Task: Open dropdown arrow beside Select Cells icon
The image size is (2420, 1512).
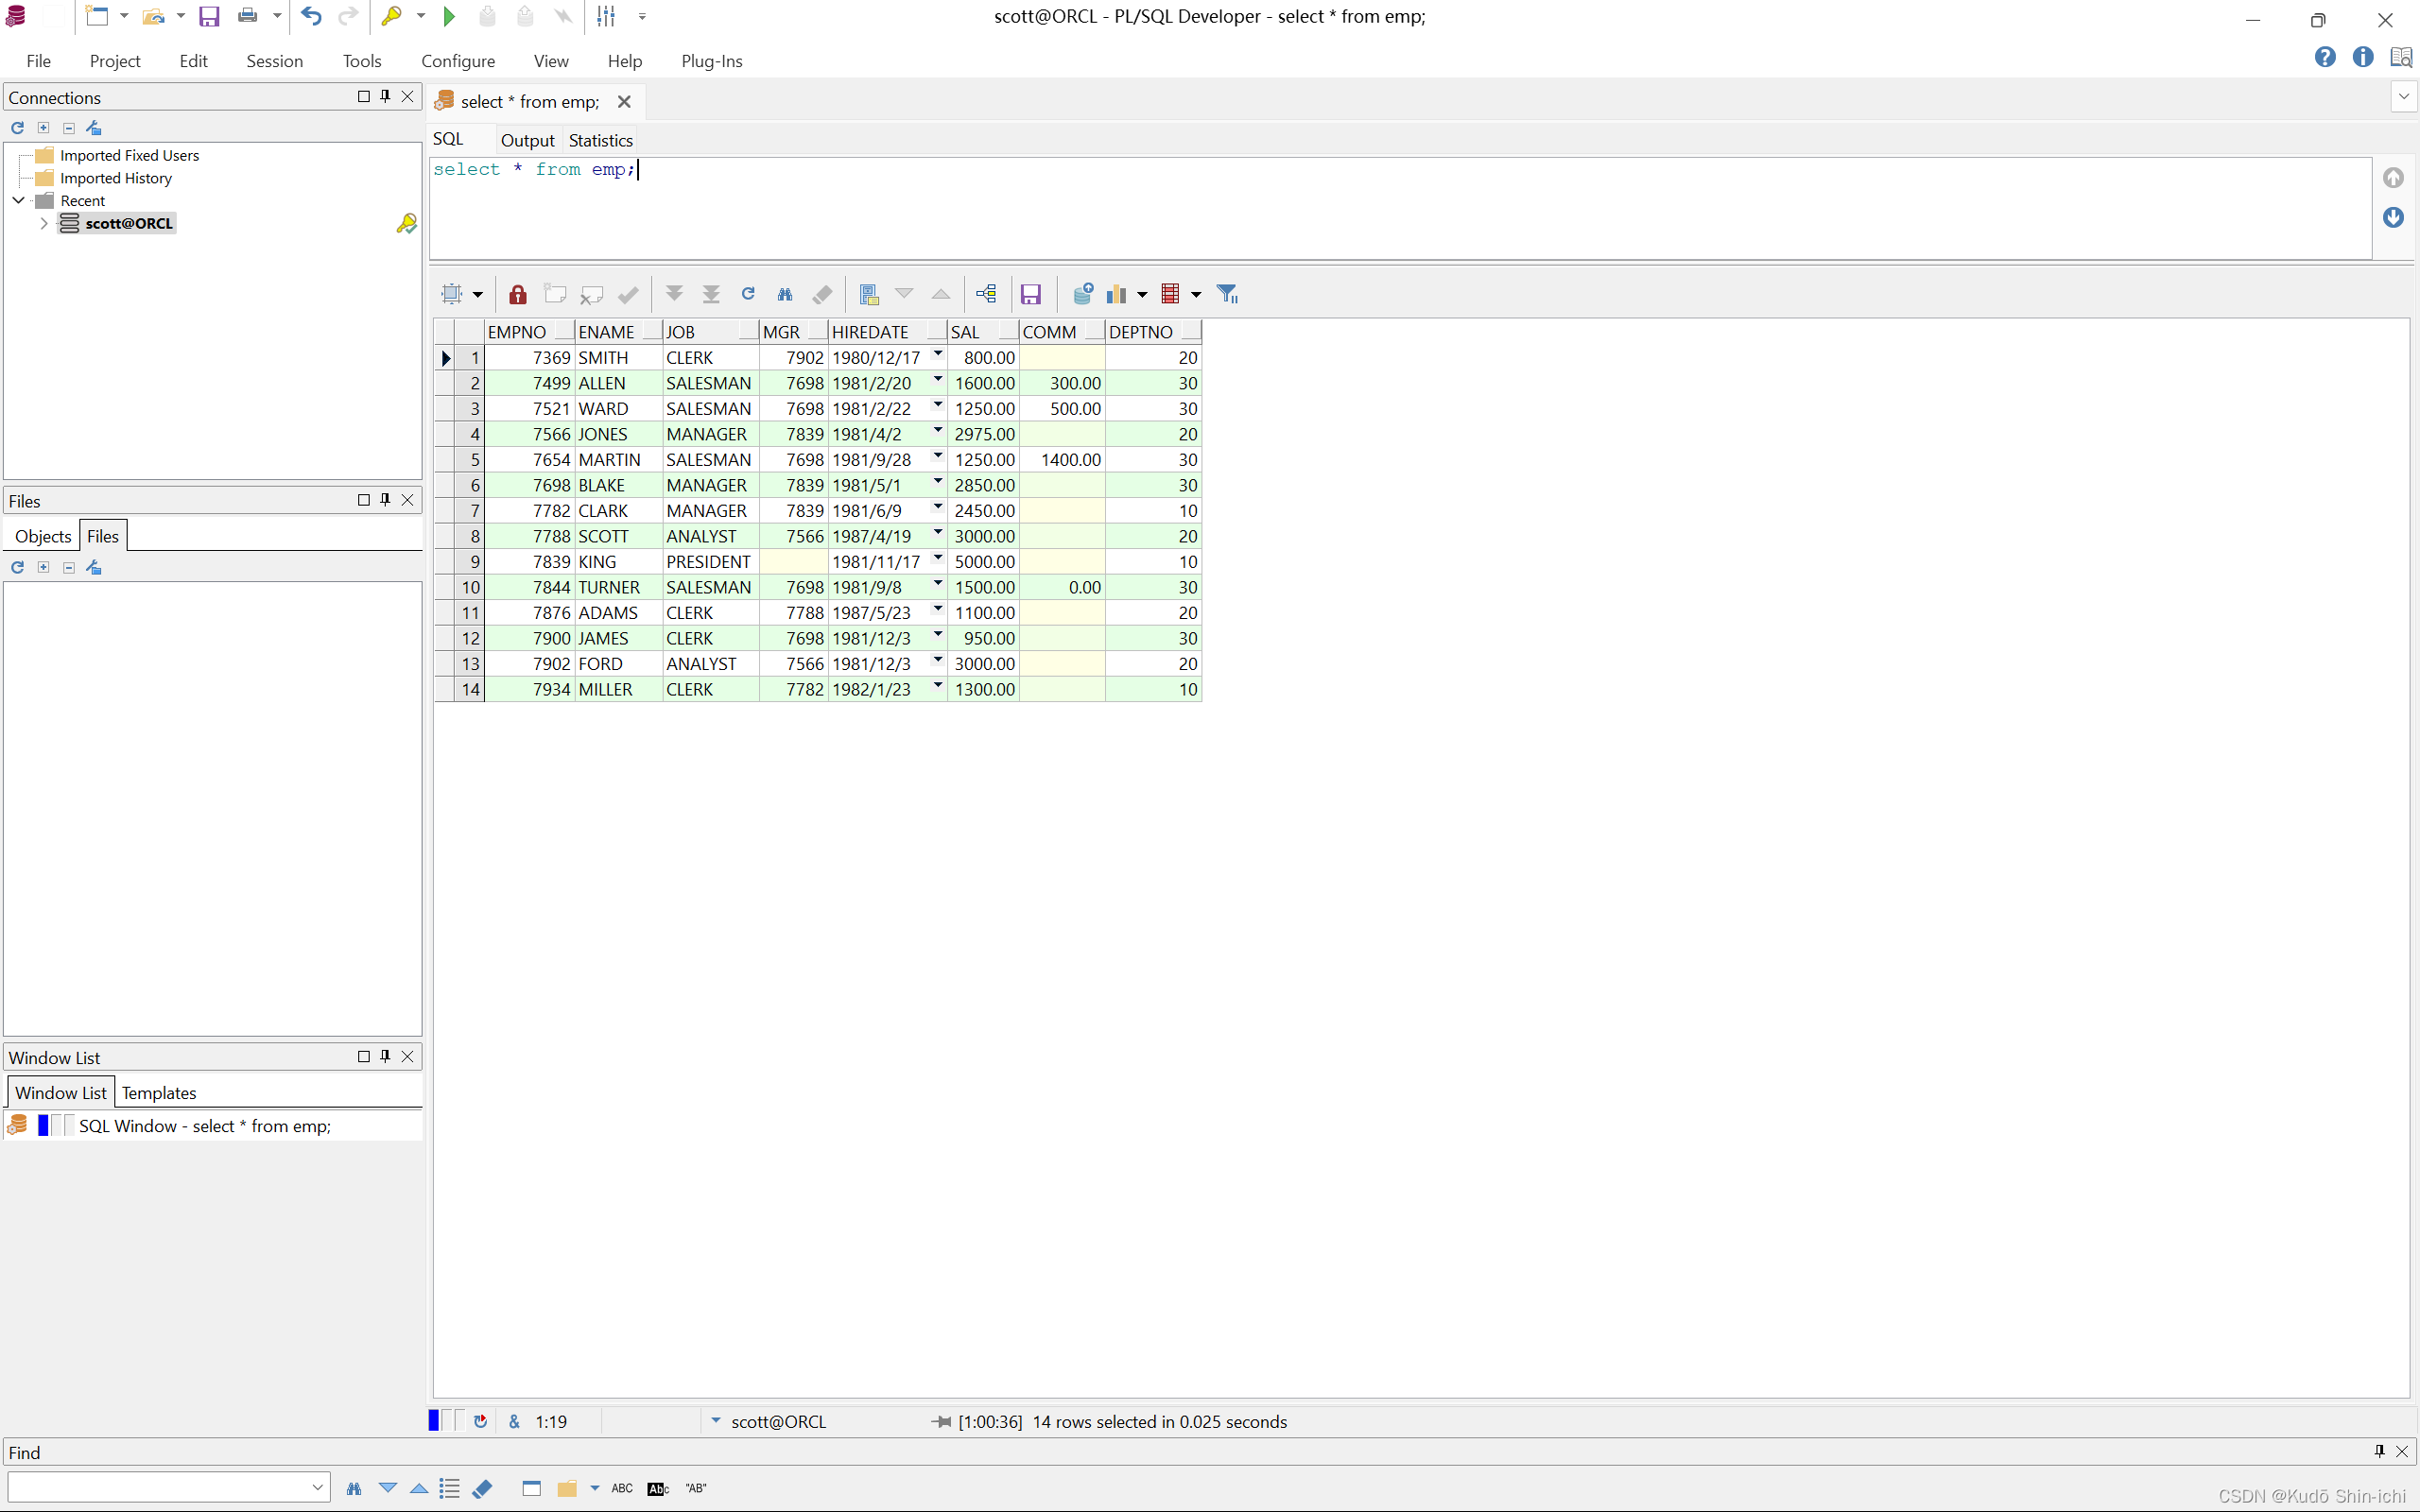Action: coord(478,294)
